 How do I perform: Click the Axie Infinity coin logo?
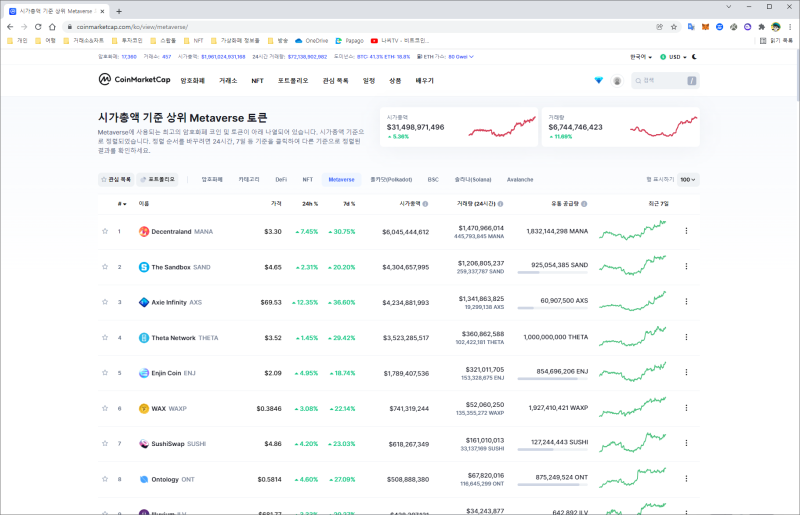point(144,302)
